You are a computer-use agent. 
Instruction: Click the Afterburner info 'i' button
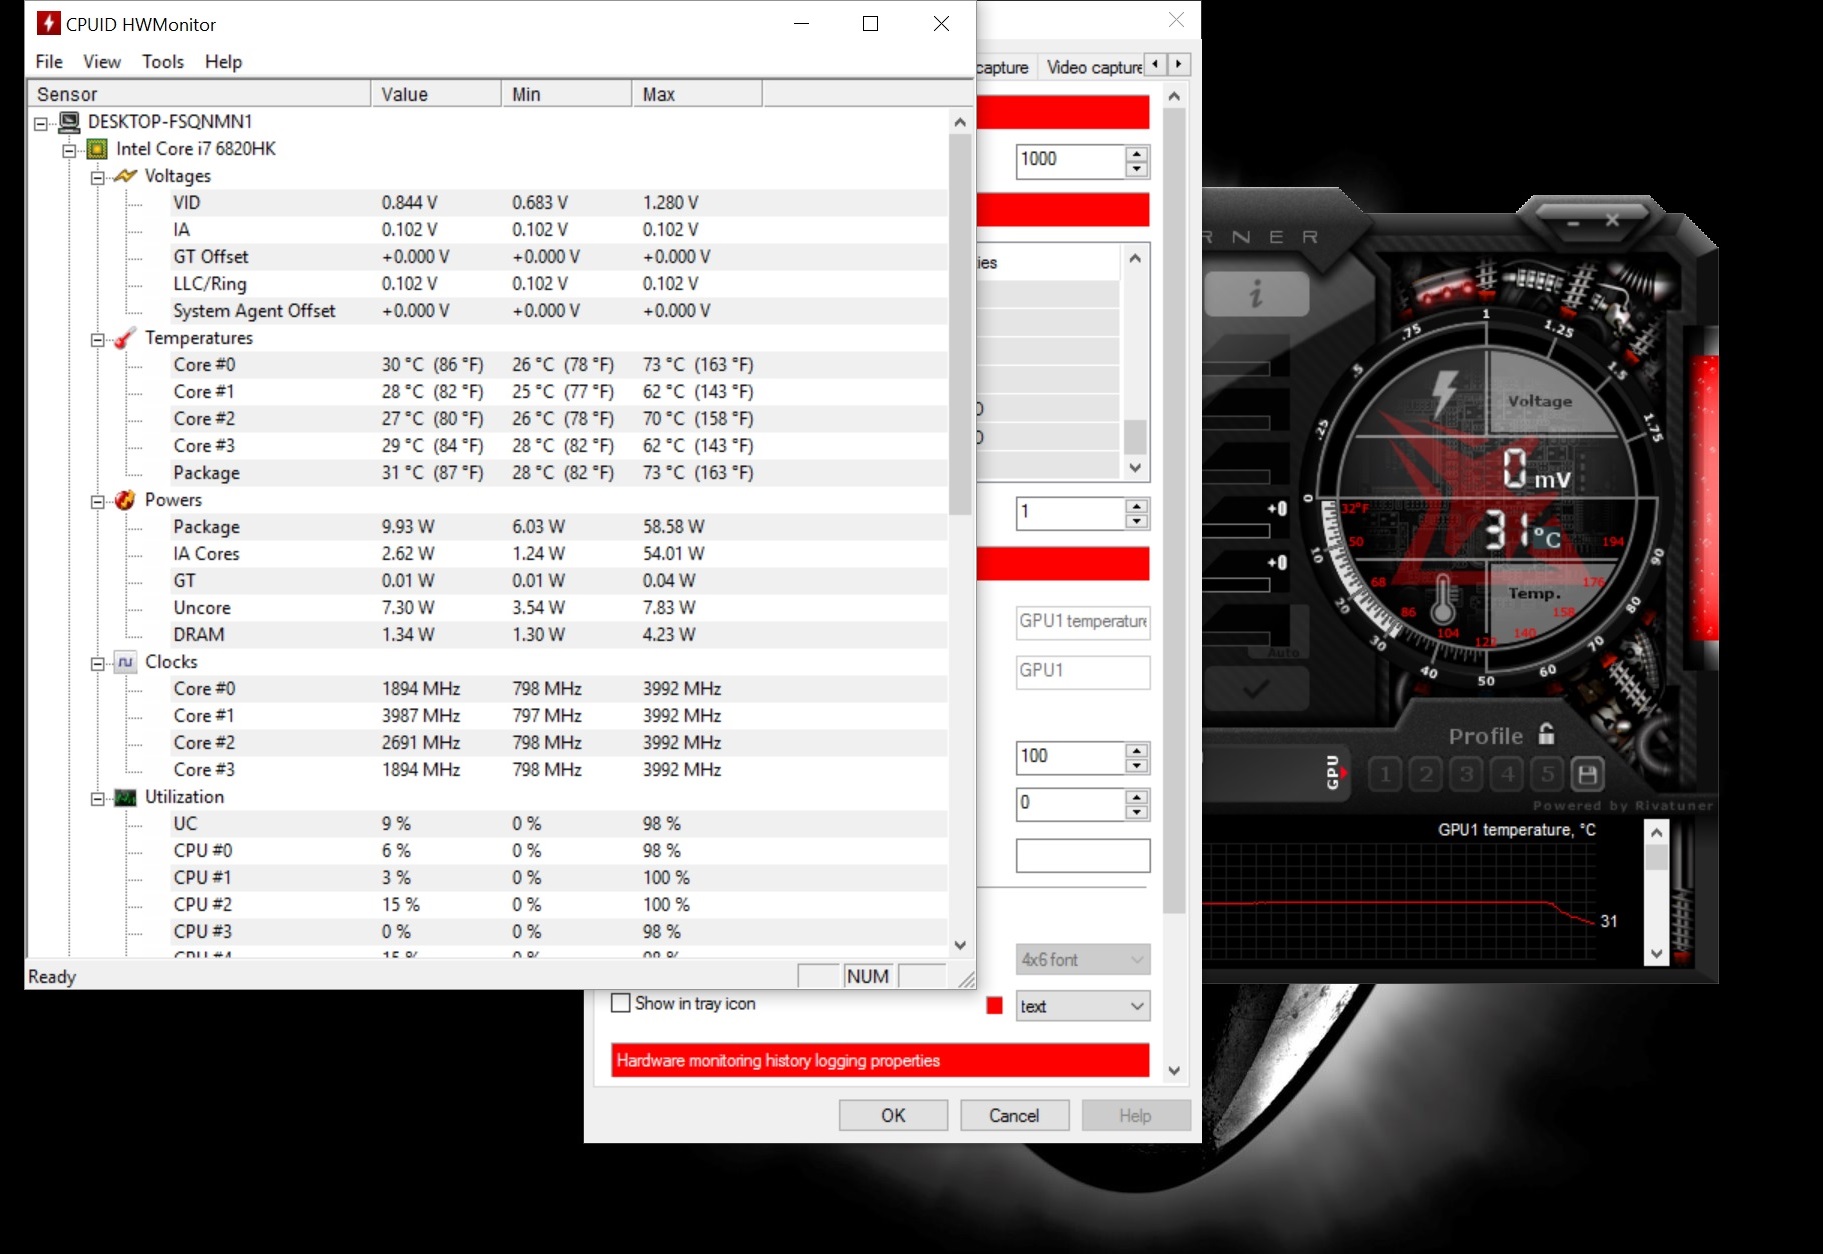[1256, 294]
